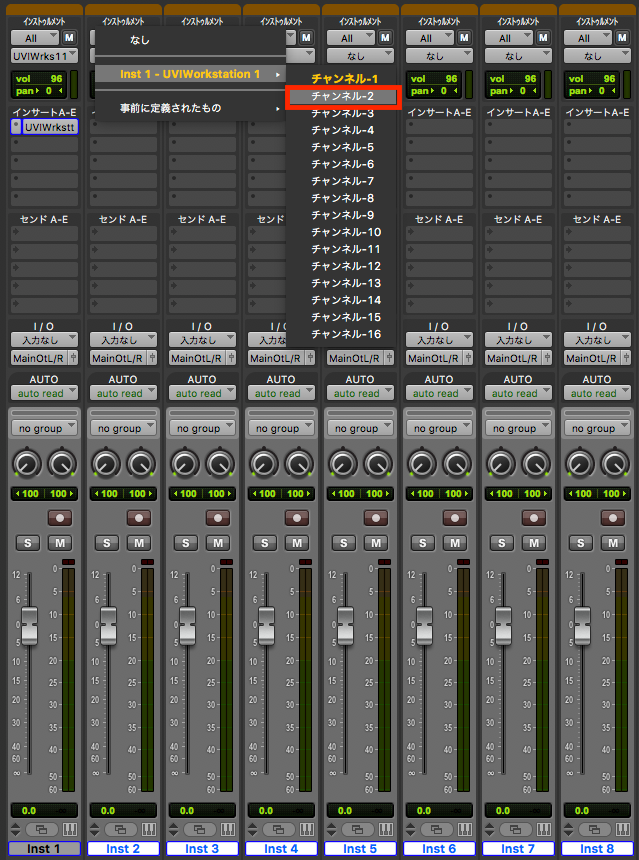This screenshot has height=860, width=639.
Task: Click the left pan knob on Inst 3
Action: click(x=184, y=465)
